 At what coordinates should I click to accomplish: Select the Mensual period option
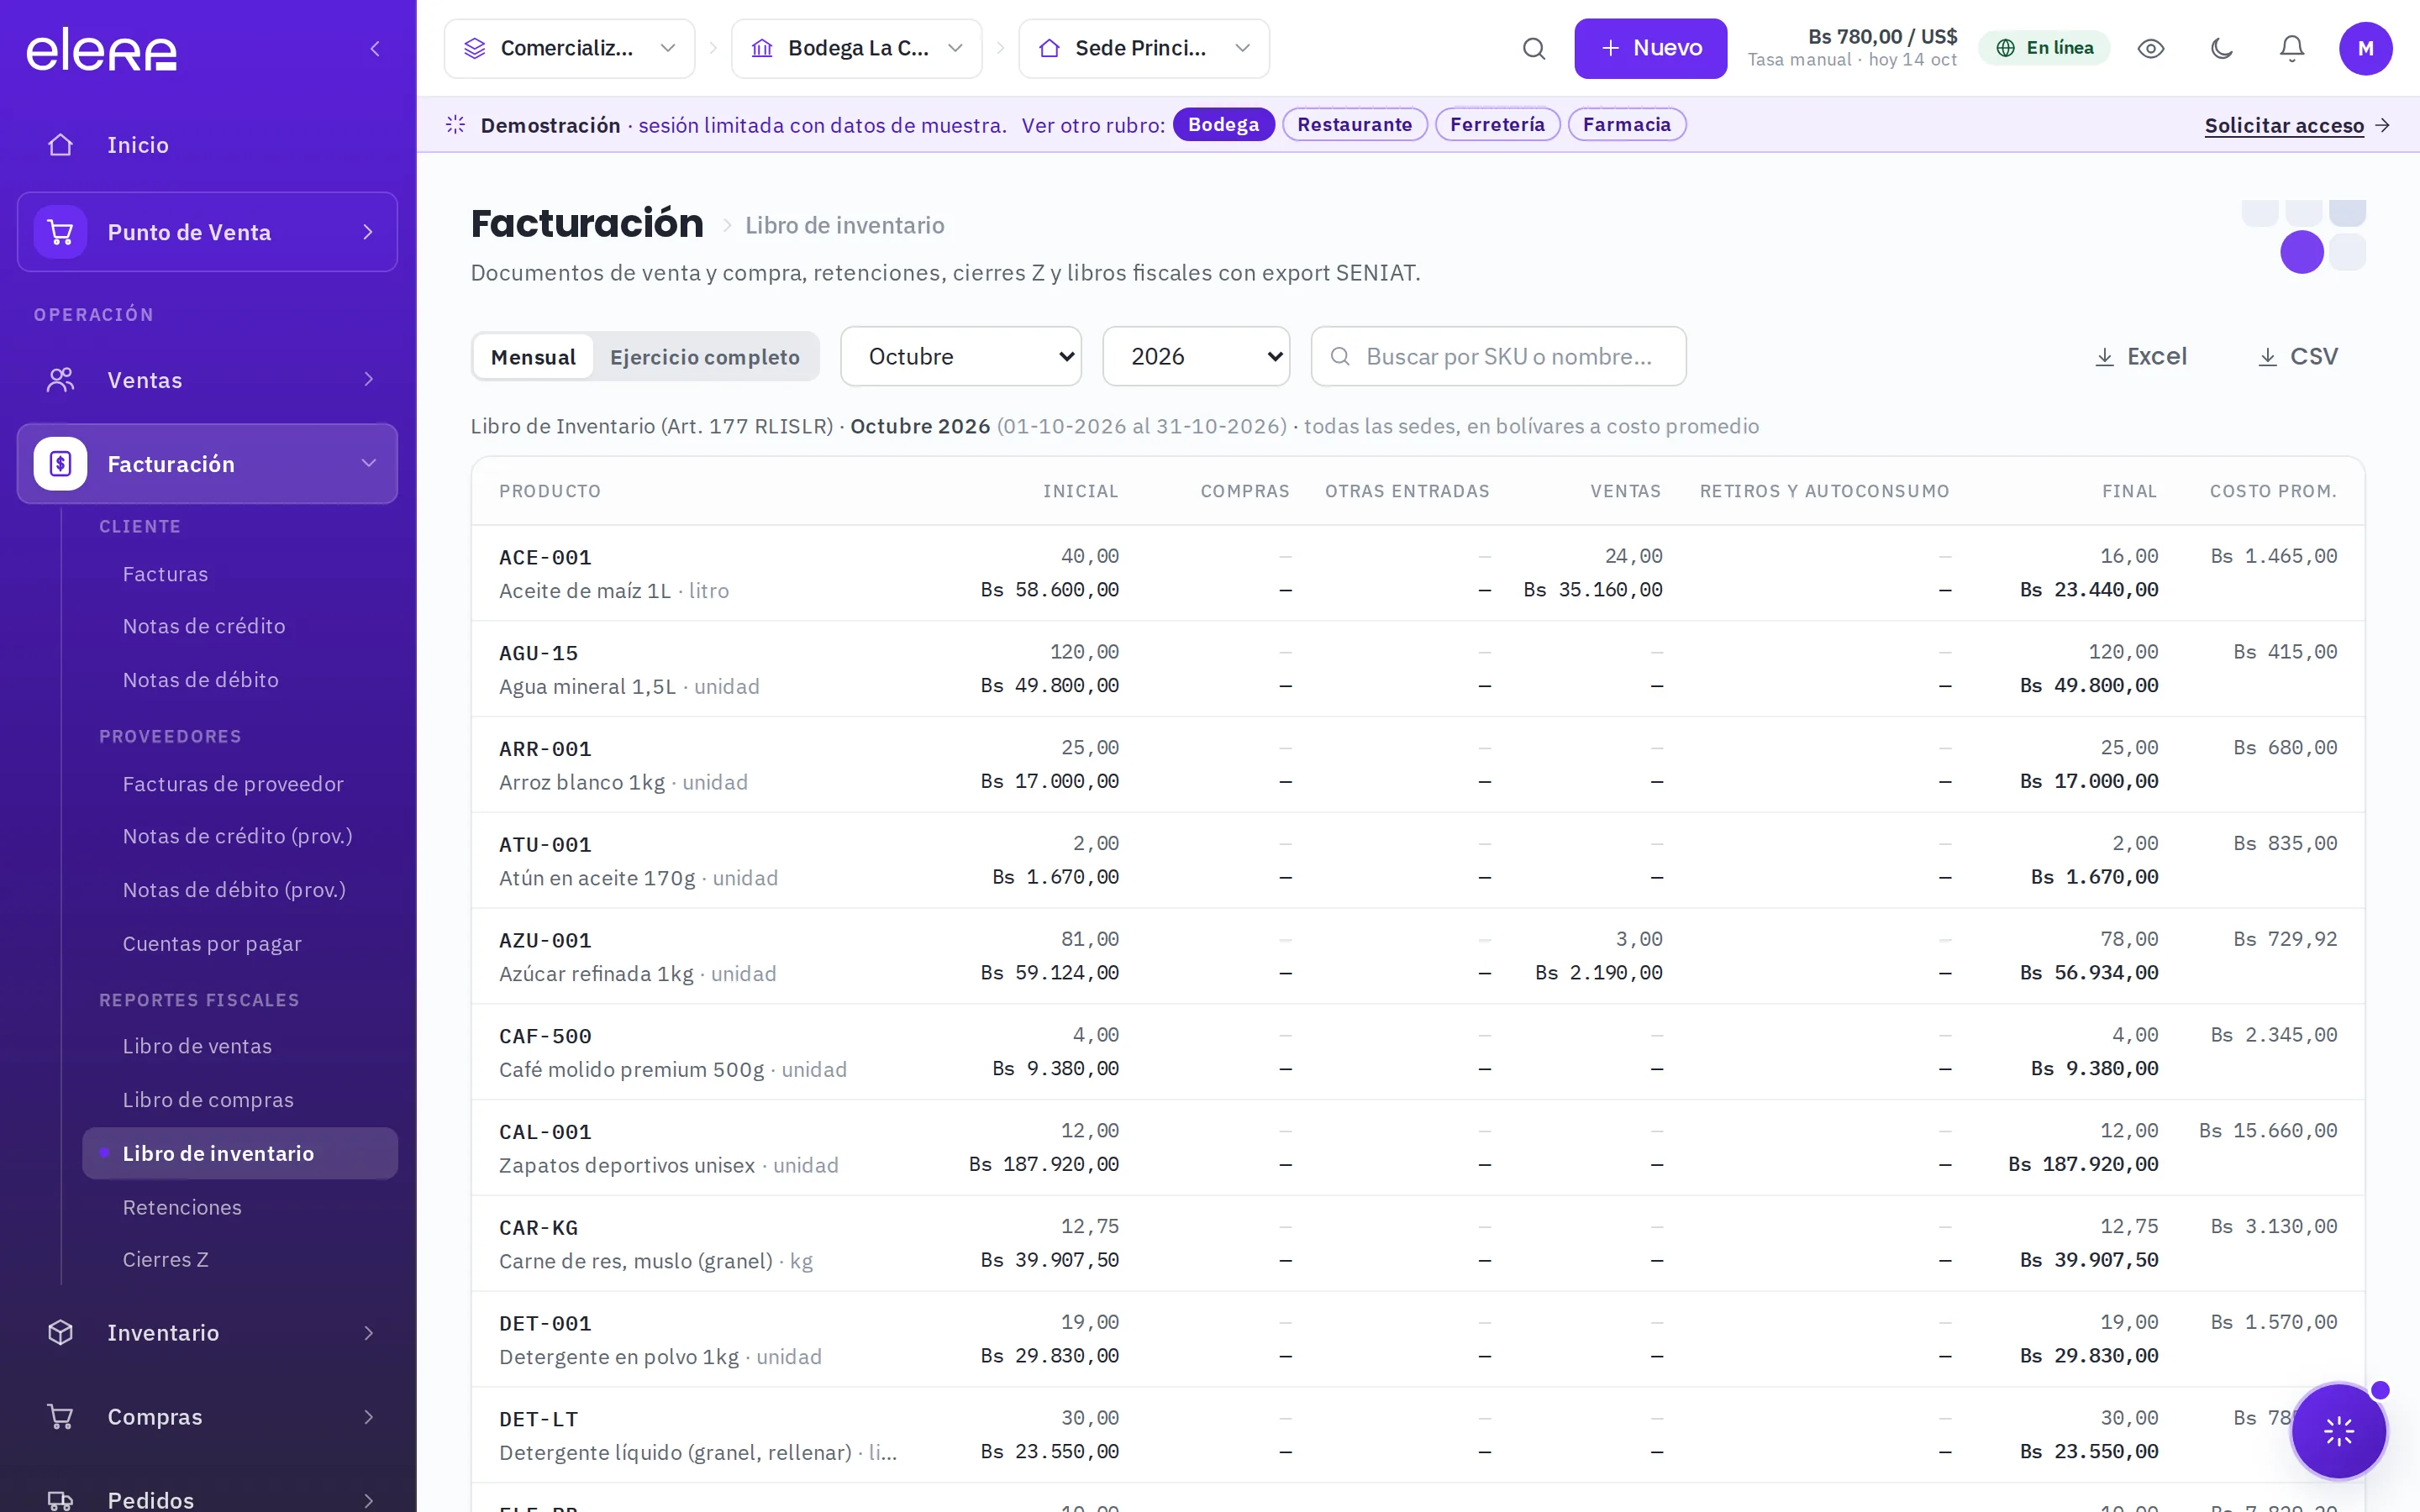[x=533, y=357]
